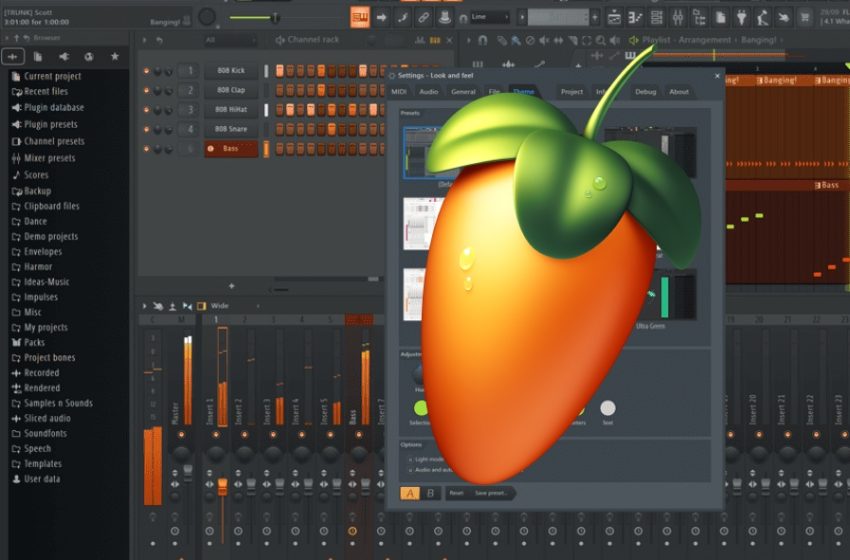This screenshot has width=850, height=560.
Task: Open the pattern selector box
Action: [x=558, y=17]
